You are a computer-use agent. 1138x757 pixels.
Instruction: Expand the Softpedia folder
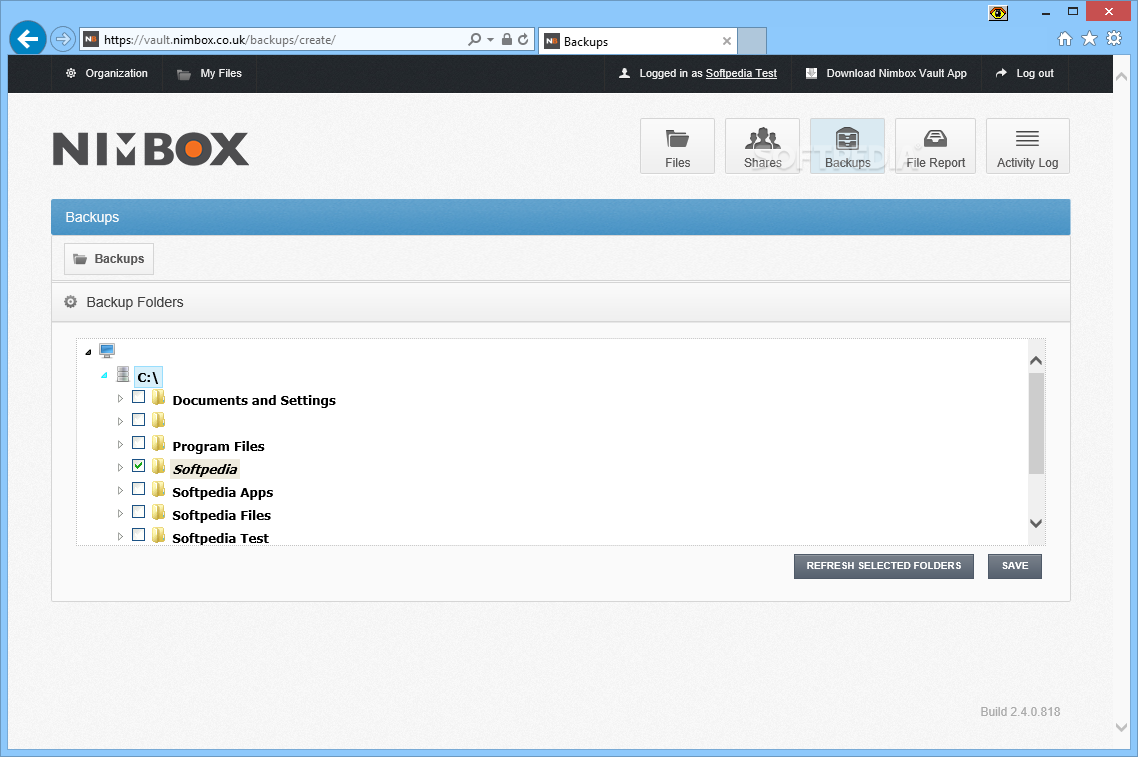click(120, 467)
